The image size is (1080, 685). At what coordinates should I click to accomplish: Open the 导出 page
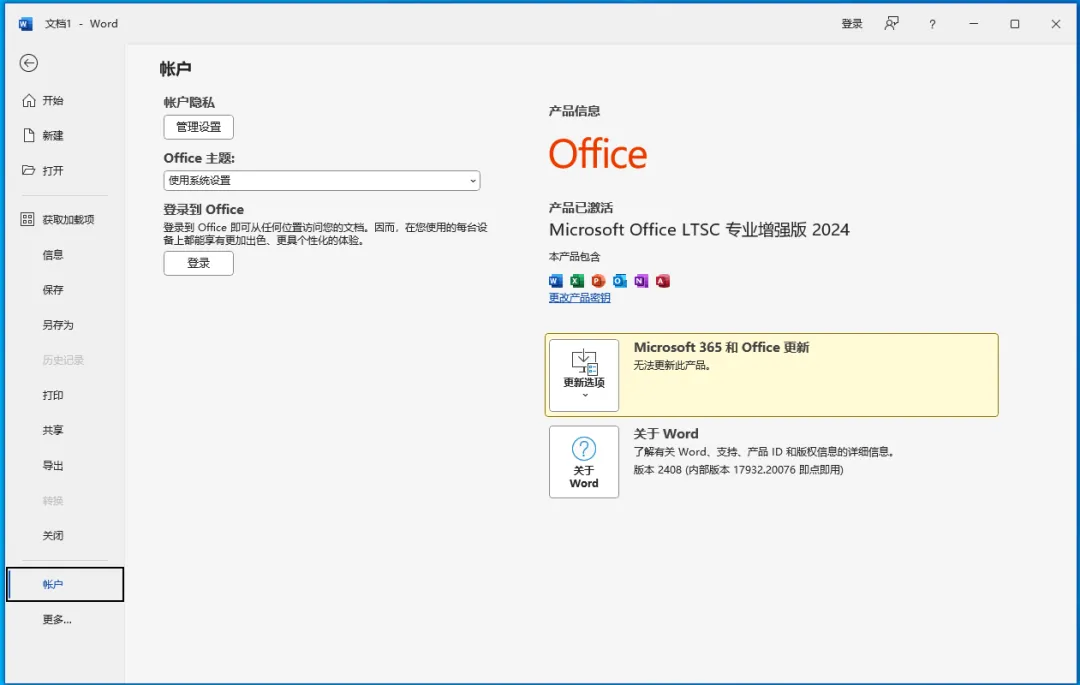[53, 465]
